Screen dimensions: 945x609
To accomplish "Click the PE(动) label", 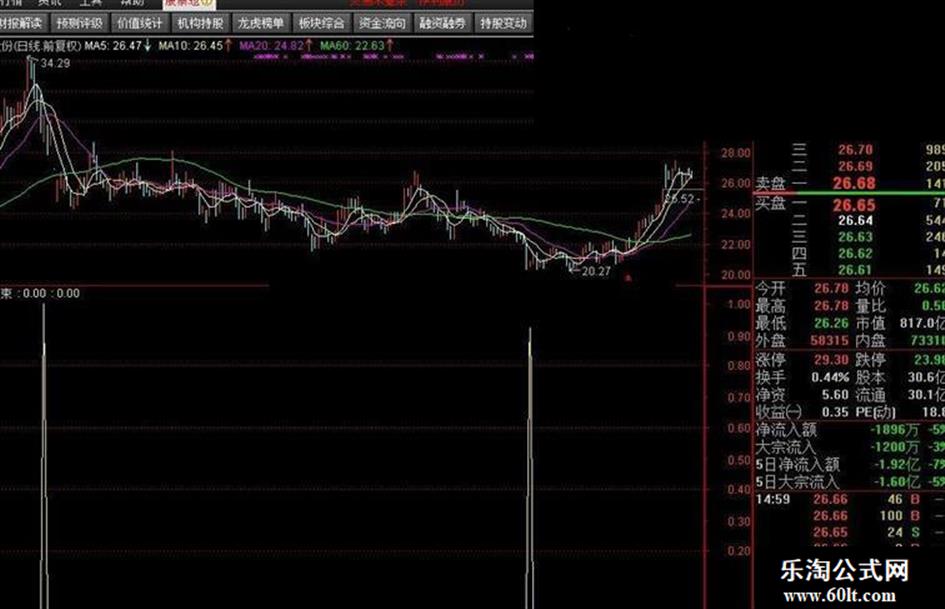I will 876,412.
